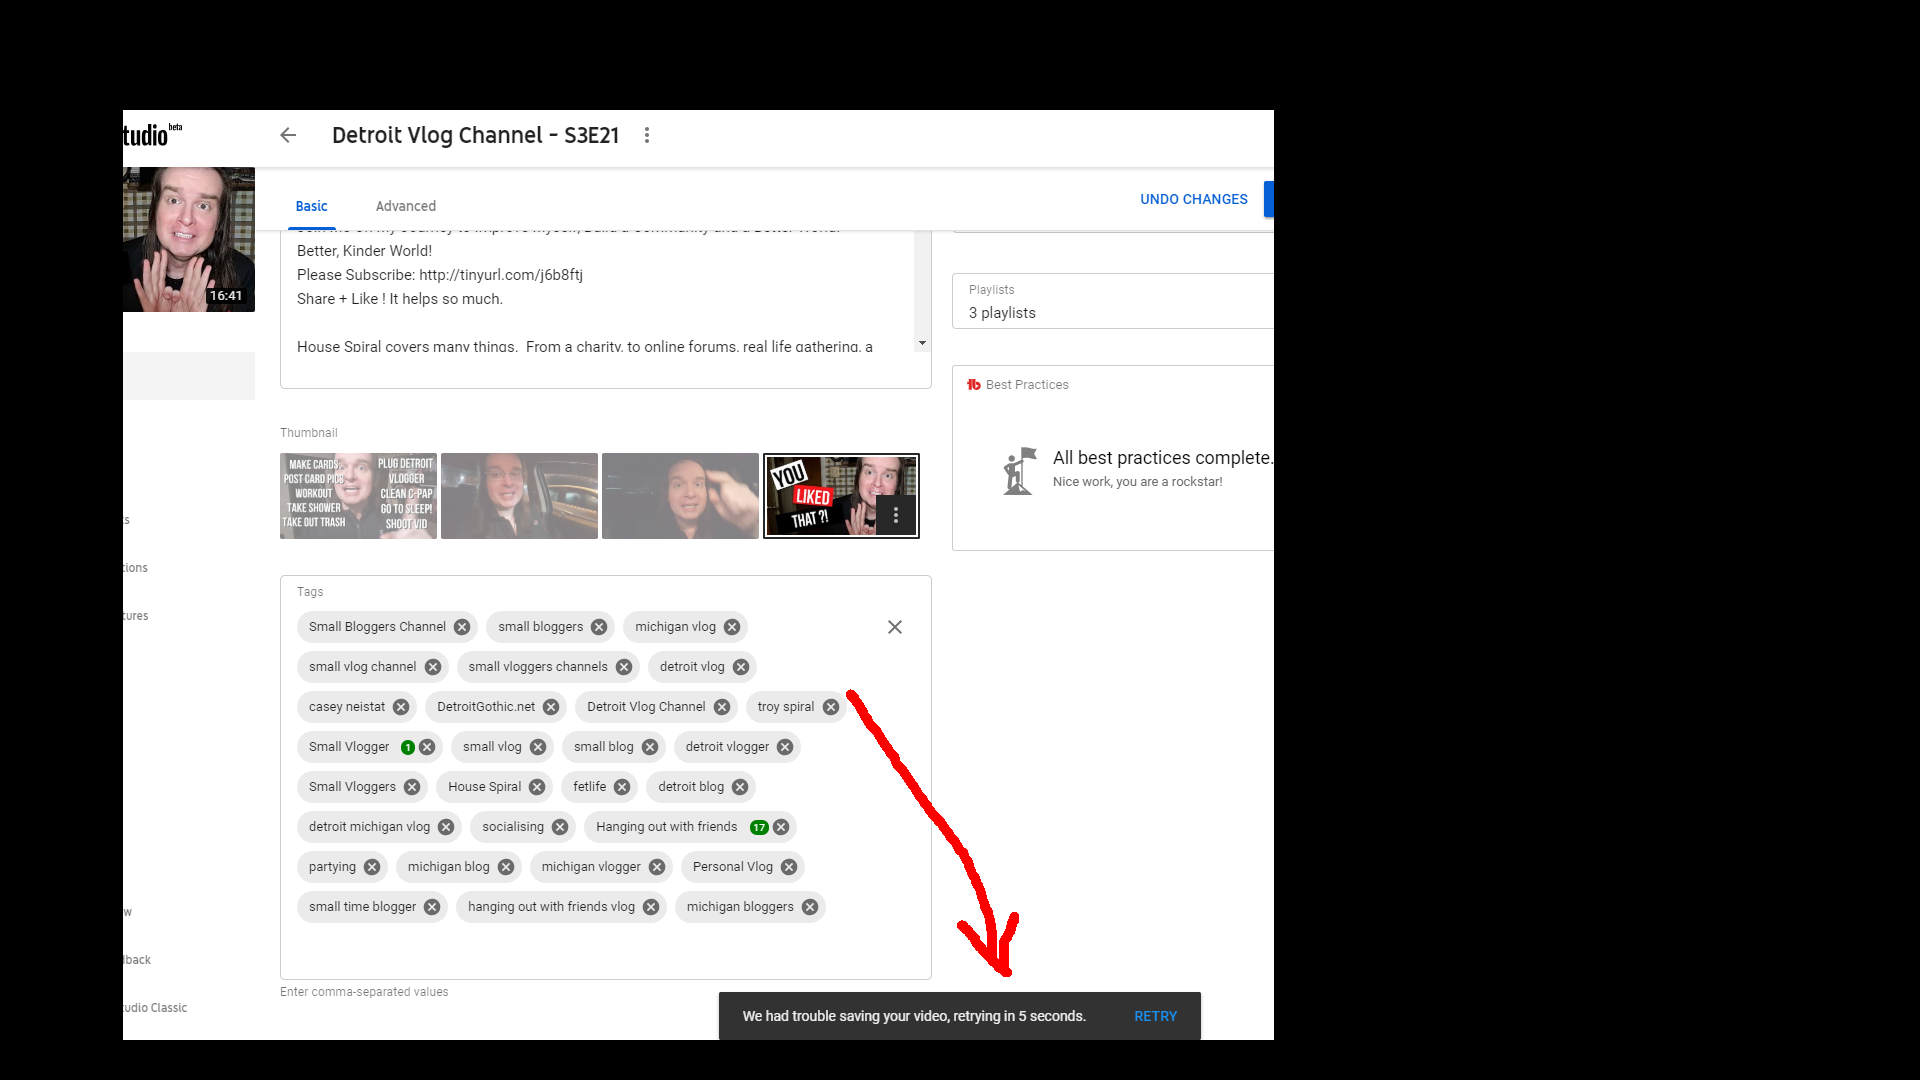The height and width of the screenshot is (1080, 1920).
Task: Click the TubeBuddy Best Practices logo
Action: 974,384
